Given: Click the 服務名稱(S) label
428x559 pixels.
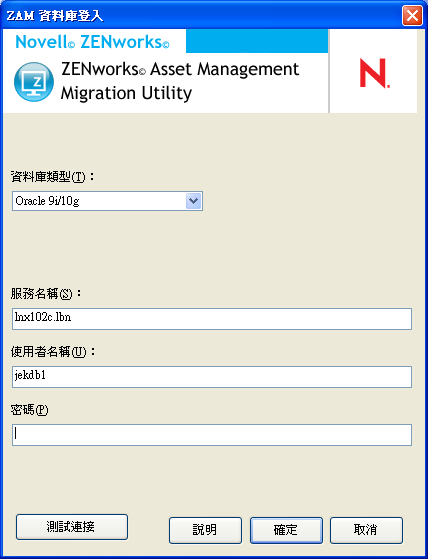Looking at the screenshot, I should tap(46, 294).
